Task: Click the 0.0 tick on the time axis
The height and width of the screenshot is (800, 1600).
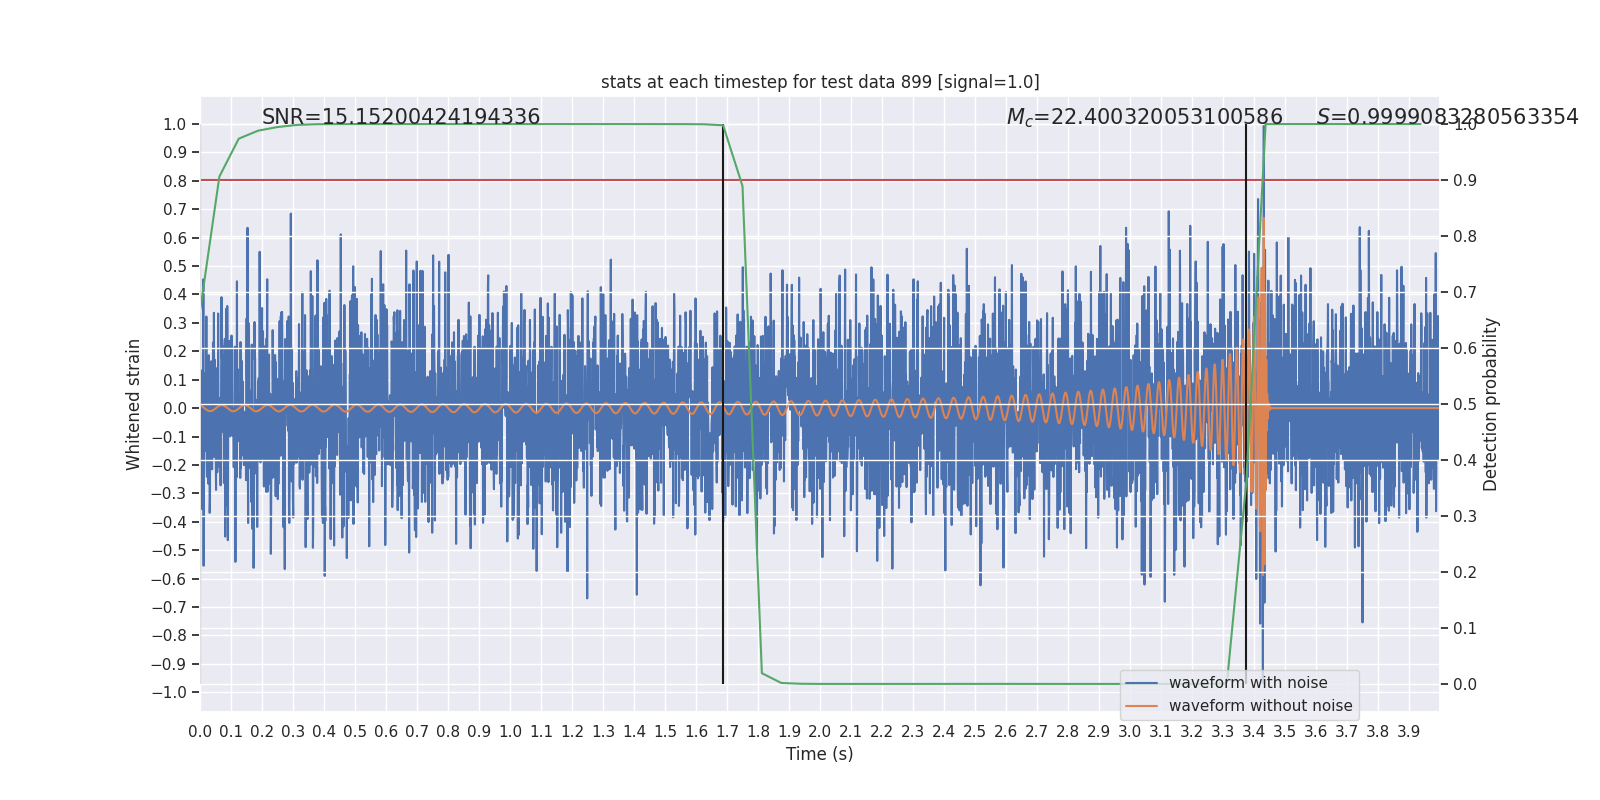Action: click(x=200, y=731)
